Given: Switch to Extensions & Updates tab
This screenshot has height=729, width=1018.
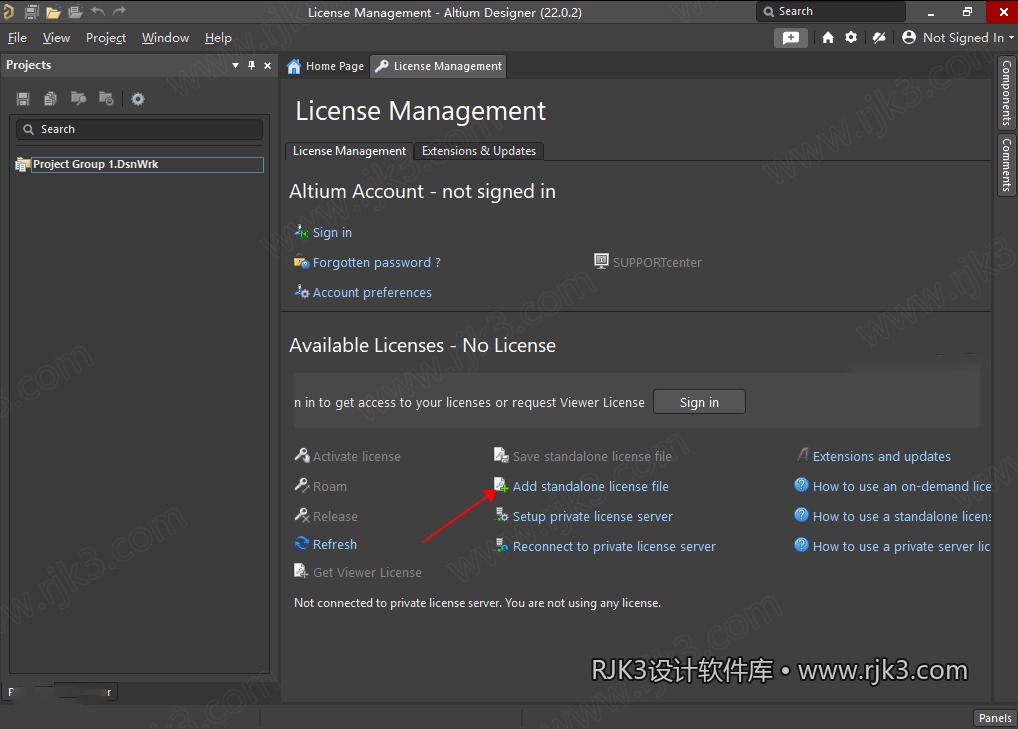Looking at the screenshot, I should tap(479, 151).
